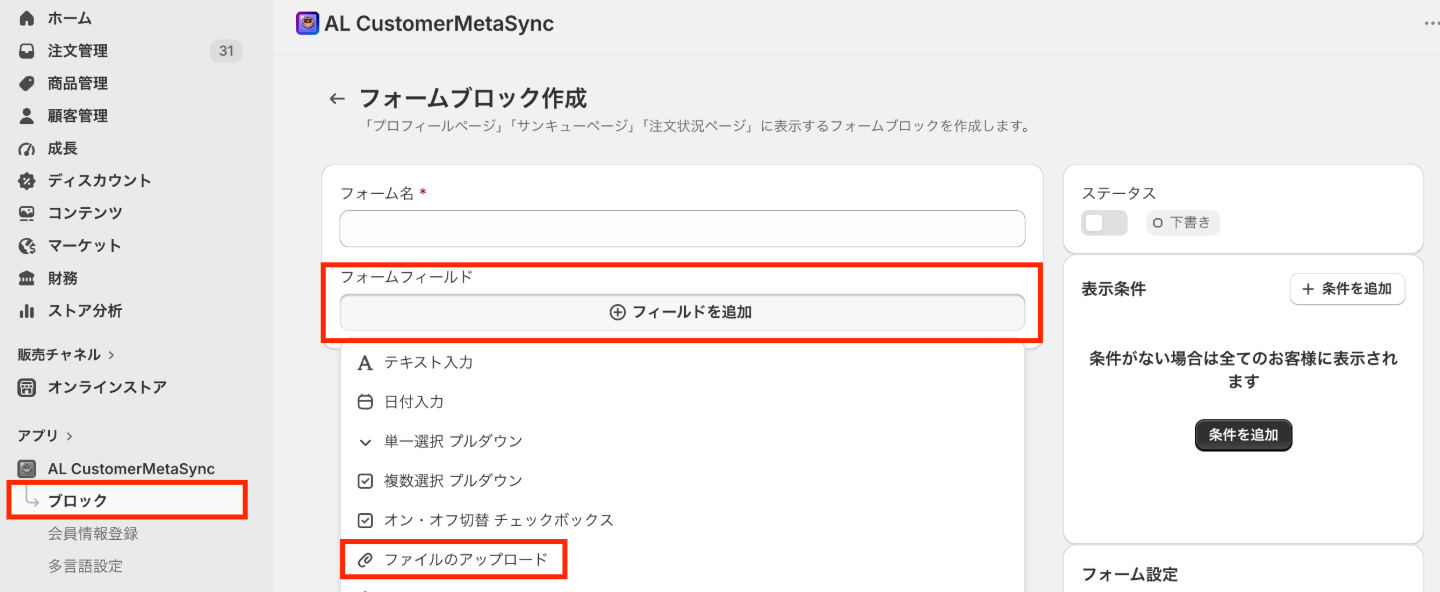Click the back arrow next to フォームブロック作成
Screen dimensions: 1440x592
click(337, 99)
